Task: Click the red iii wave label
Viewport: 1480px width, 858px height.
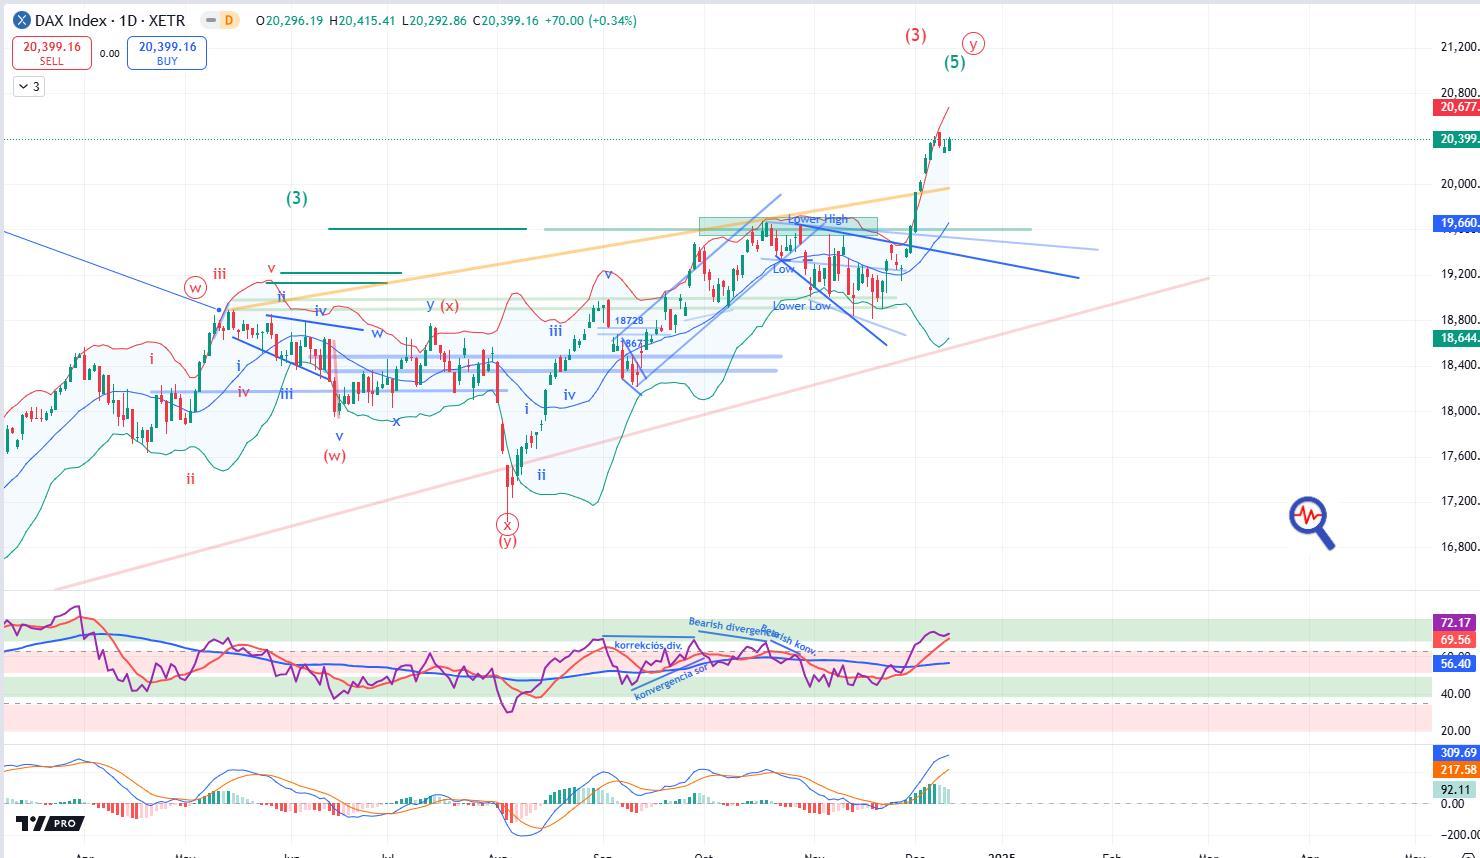Action: coord(218,274)
